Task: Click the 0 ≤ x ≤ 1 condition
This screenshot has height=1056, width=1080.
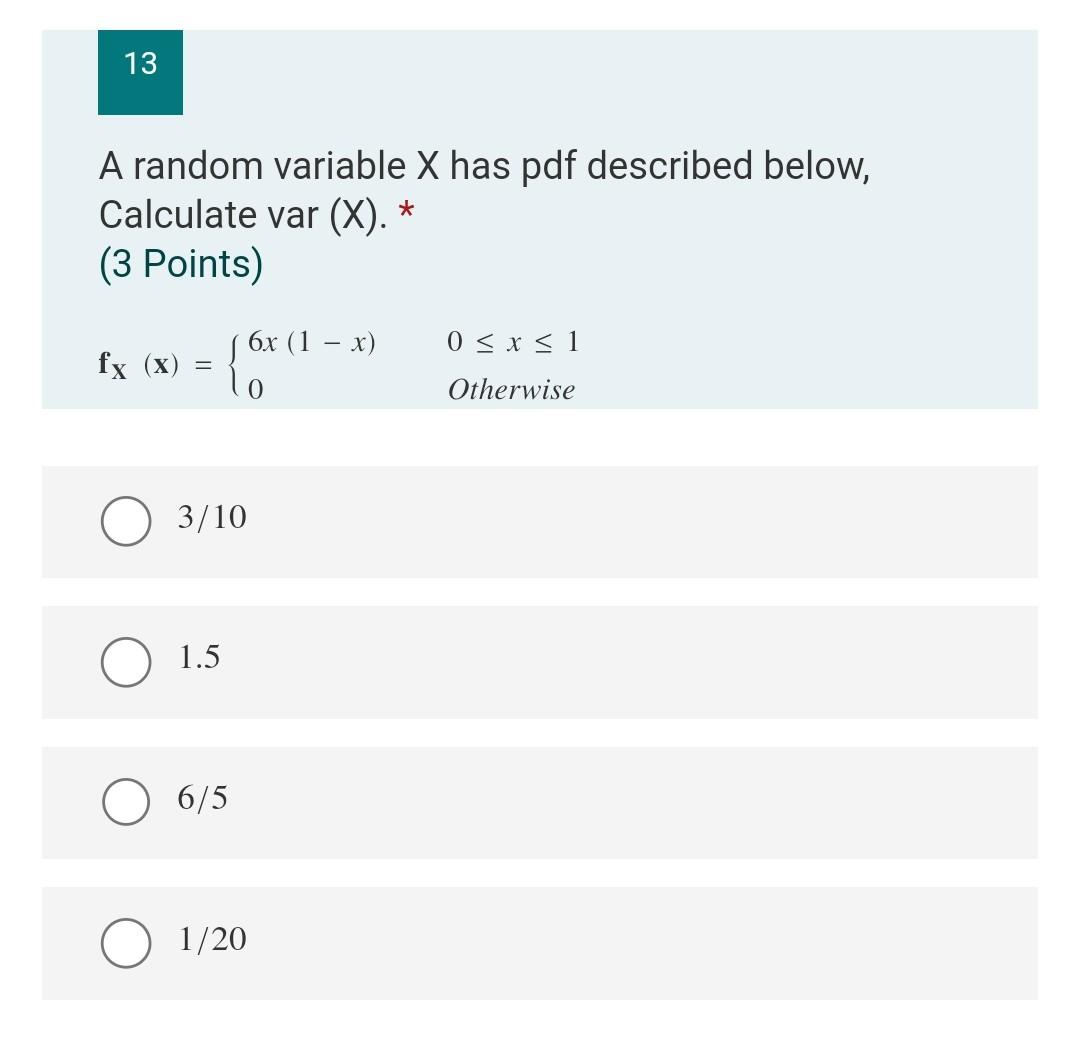Action: [x=512, y=342]
